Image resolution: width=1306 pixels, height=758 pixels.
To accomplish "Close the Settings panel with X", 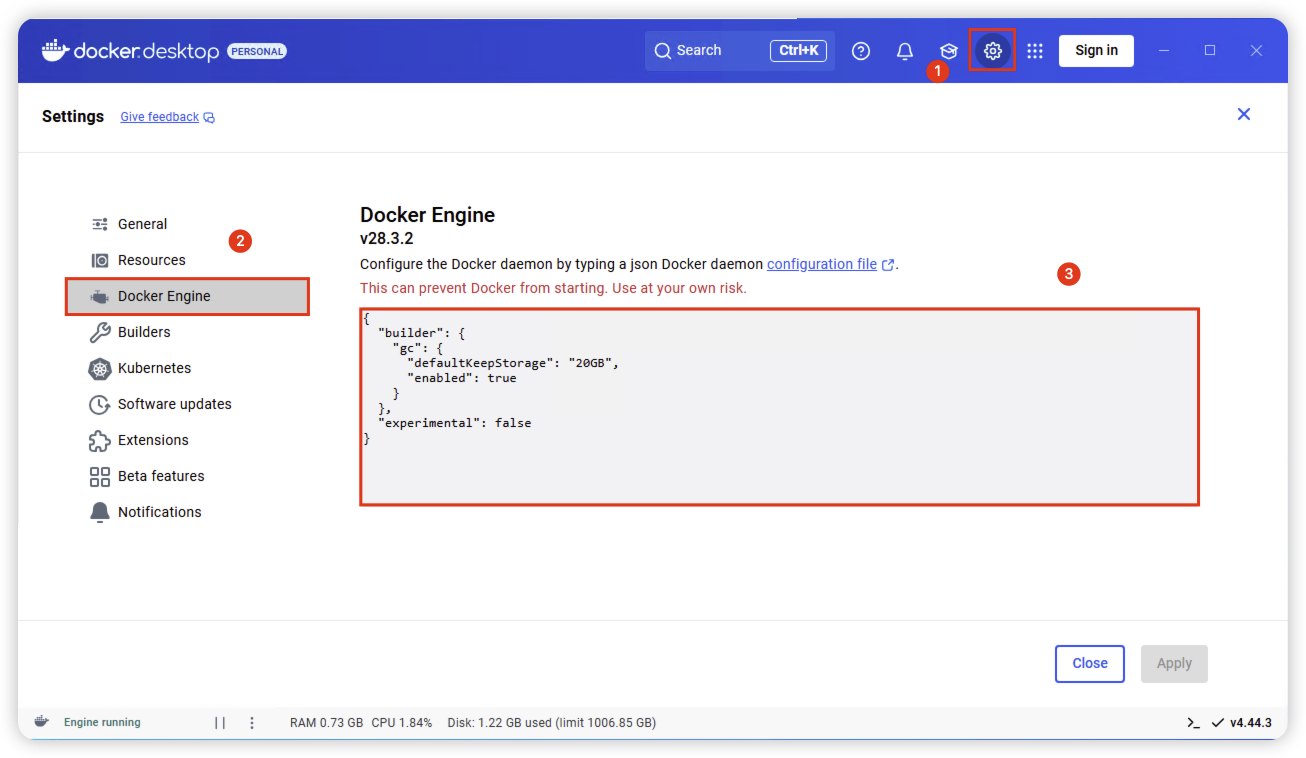I will pyautogui.click(x=1244, y=114).
